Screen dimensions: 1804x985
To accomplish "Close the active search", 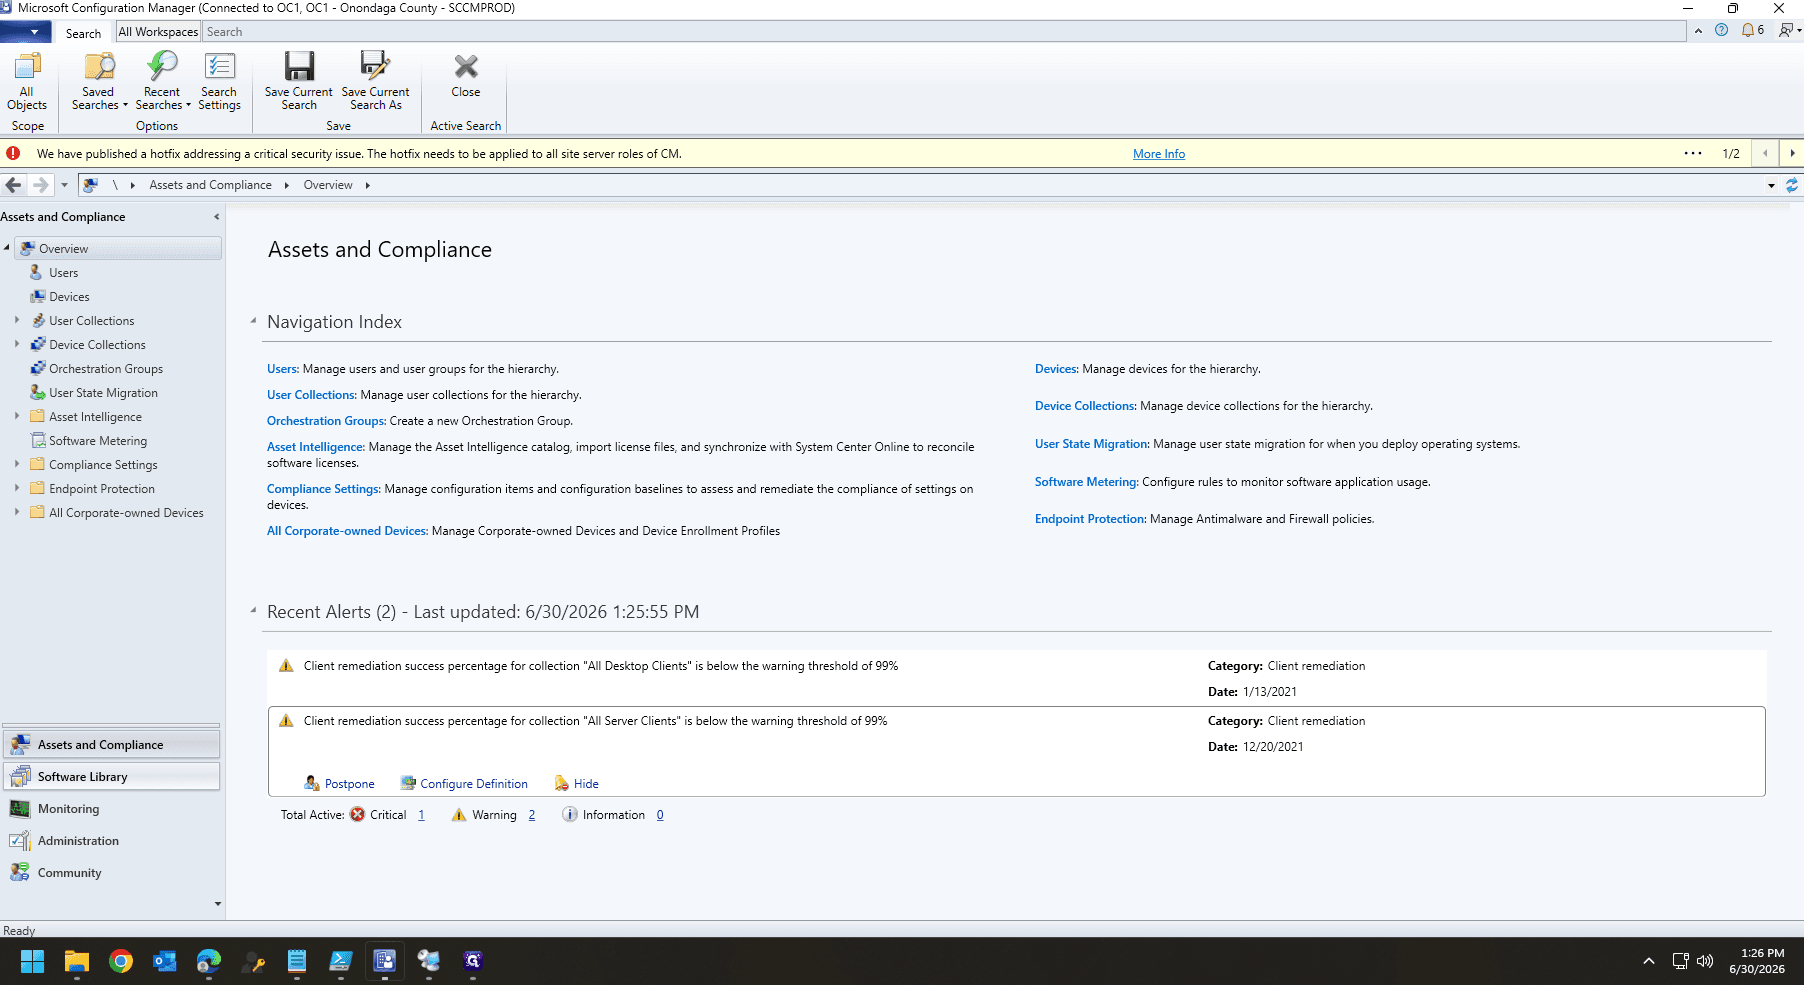I will (466, 76).
